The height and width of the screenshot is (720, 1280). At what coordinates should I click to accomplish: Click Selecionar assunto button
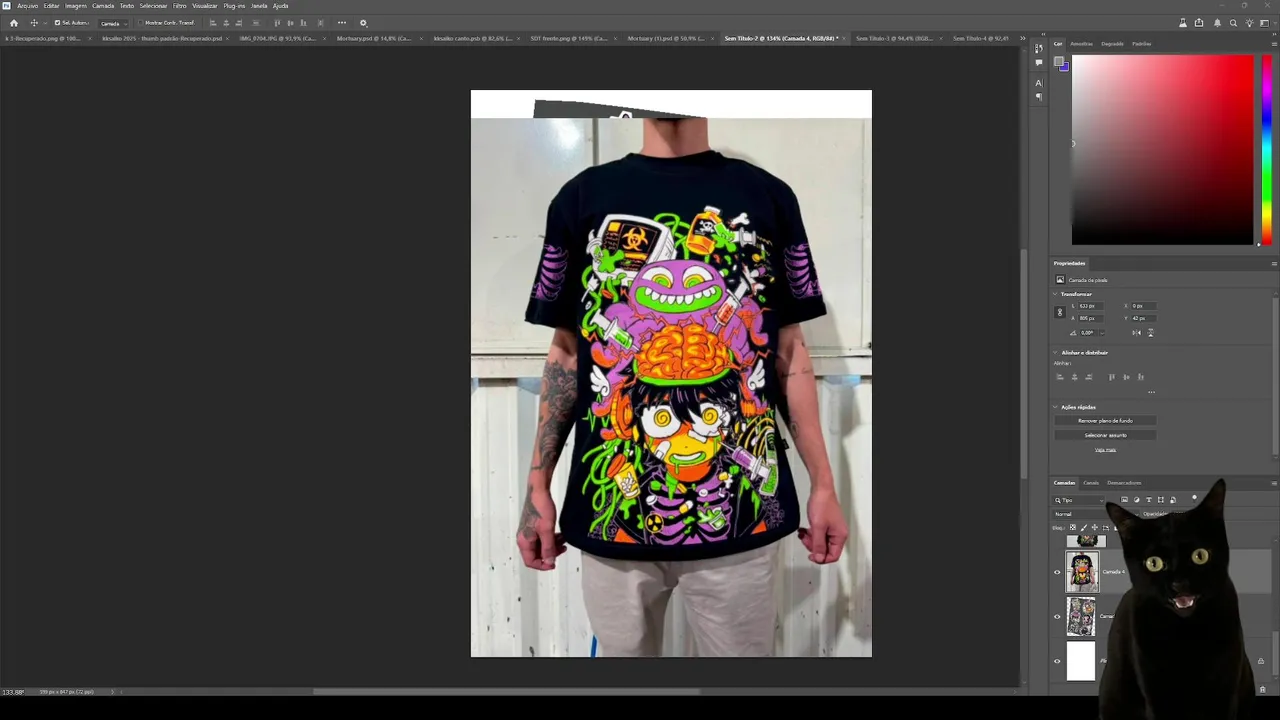1105,435
